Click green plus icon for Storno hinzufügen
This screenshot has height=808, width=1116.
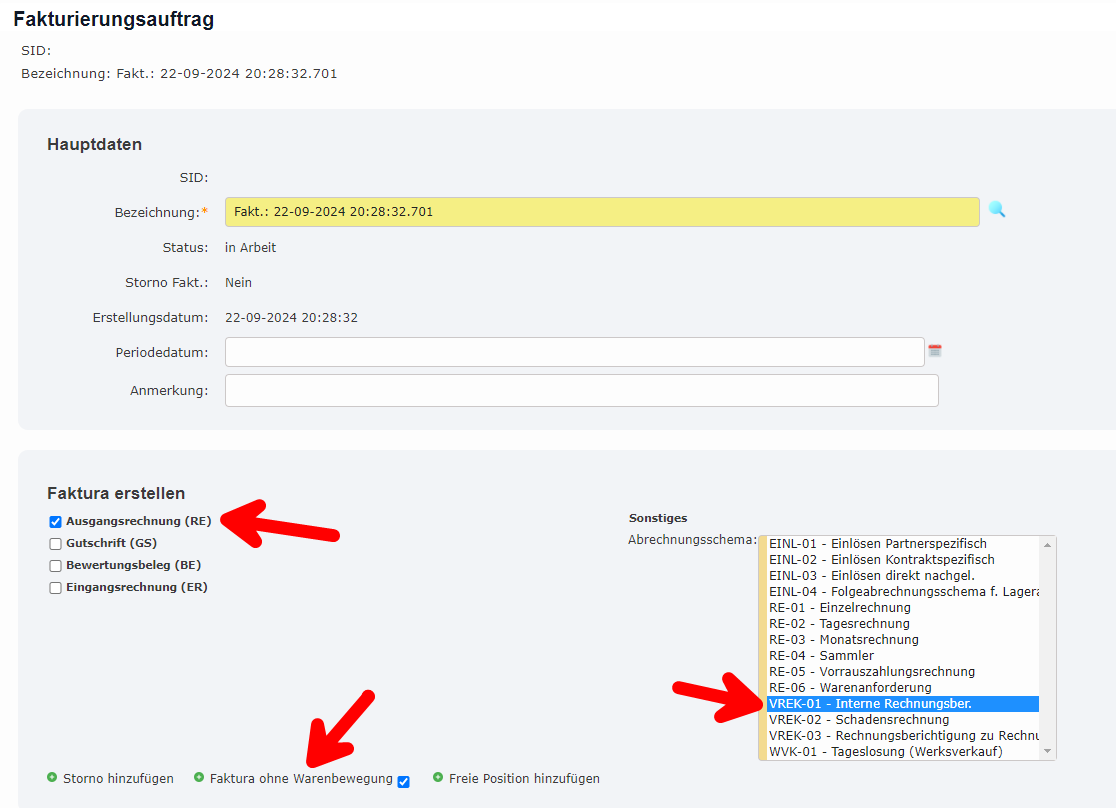(52, 778)
